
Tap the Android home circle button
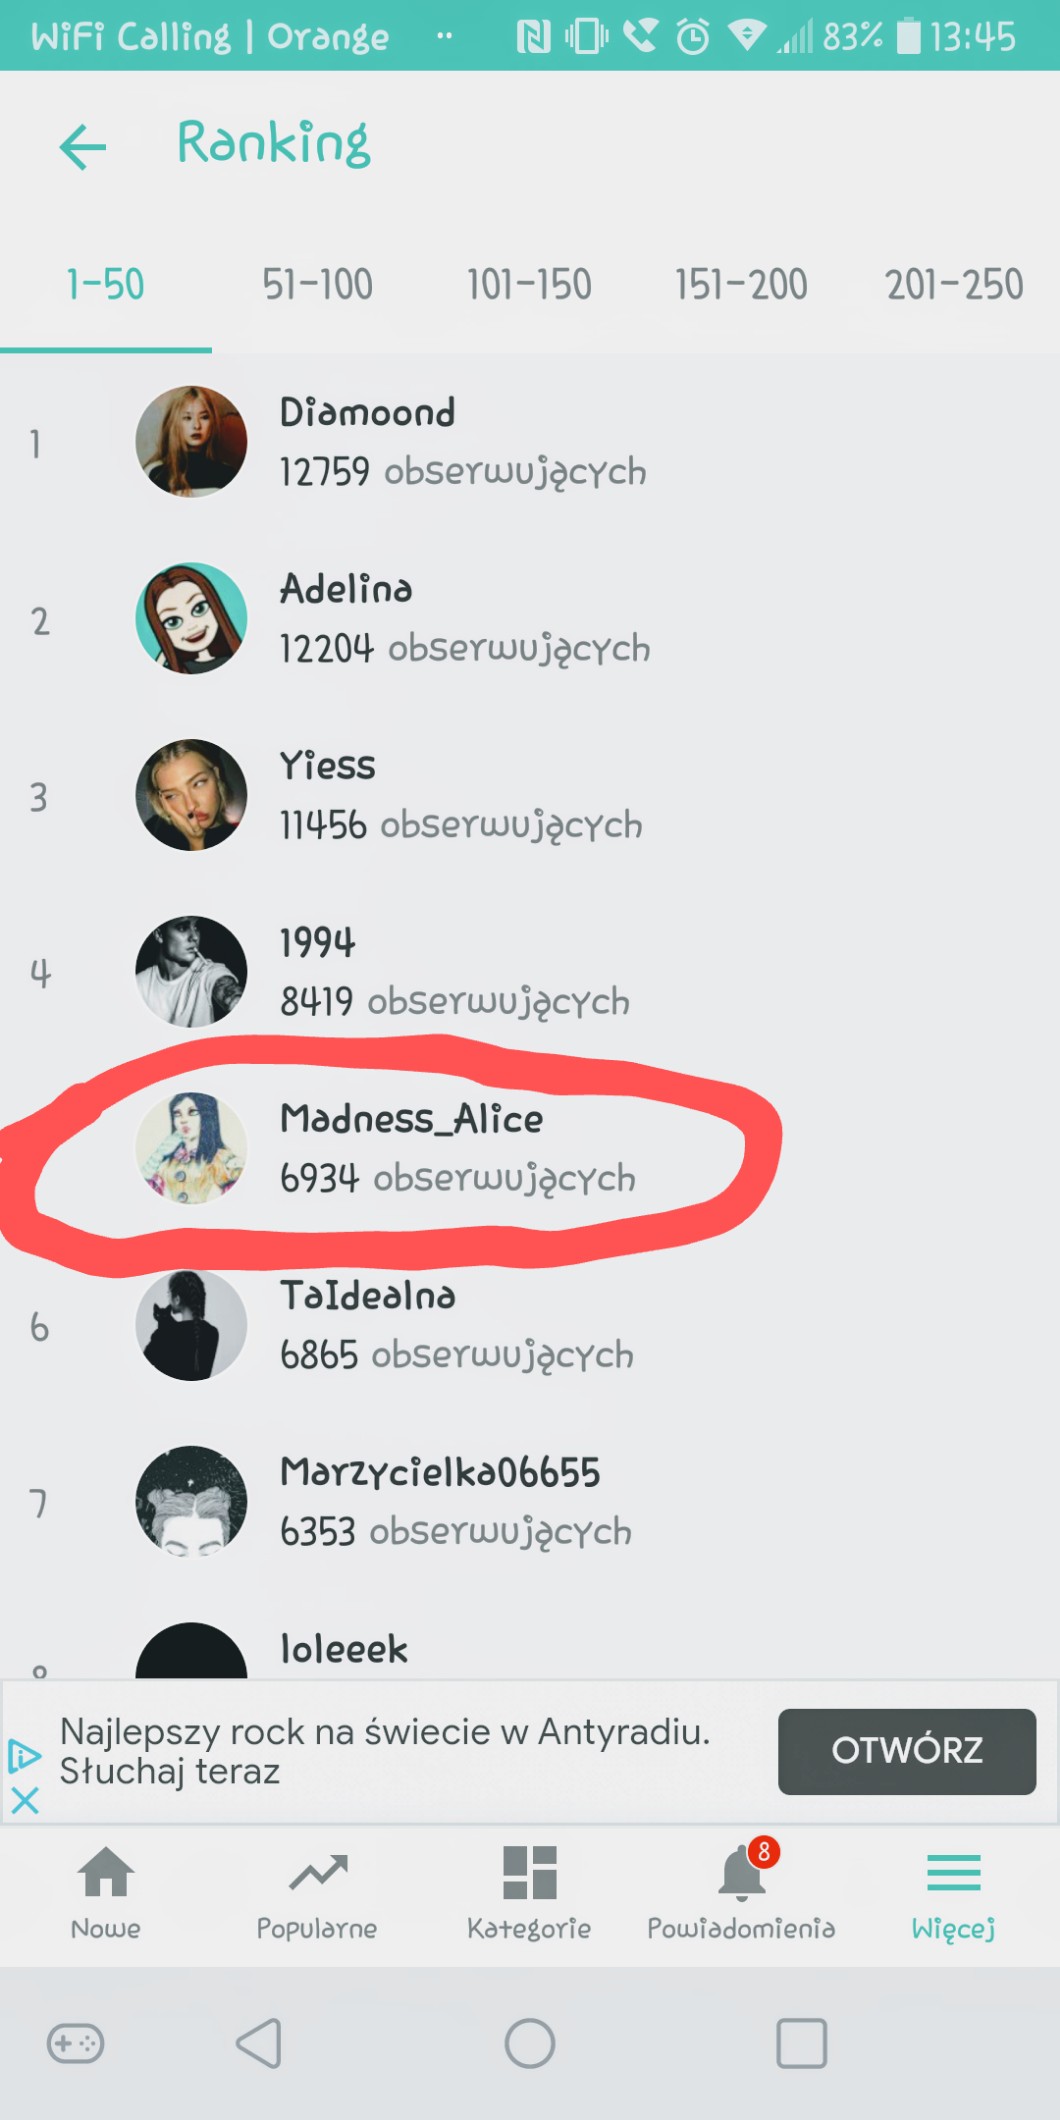click(530, 2043)
